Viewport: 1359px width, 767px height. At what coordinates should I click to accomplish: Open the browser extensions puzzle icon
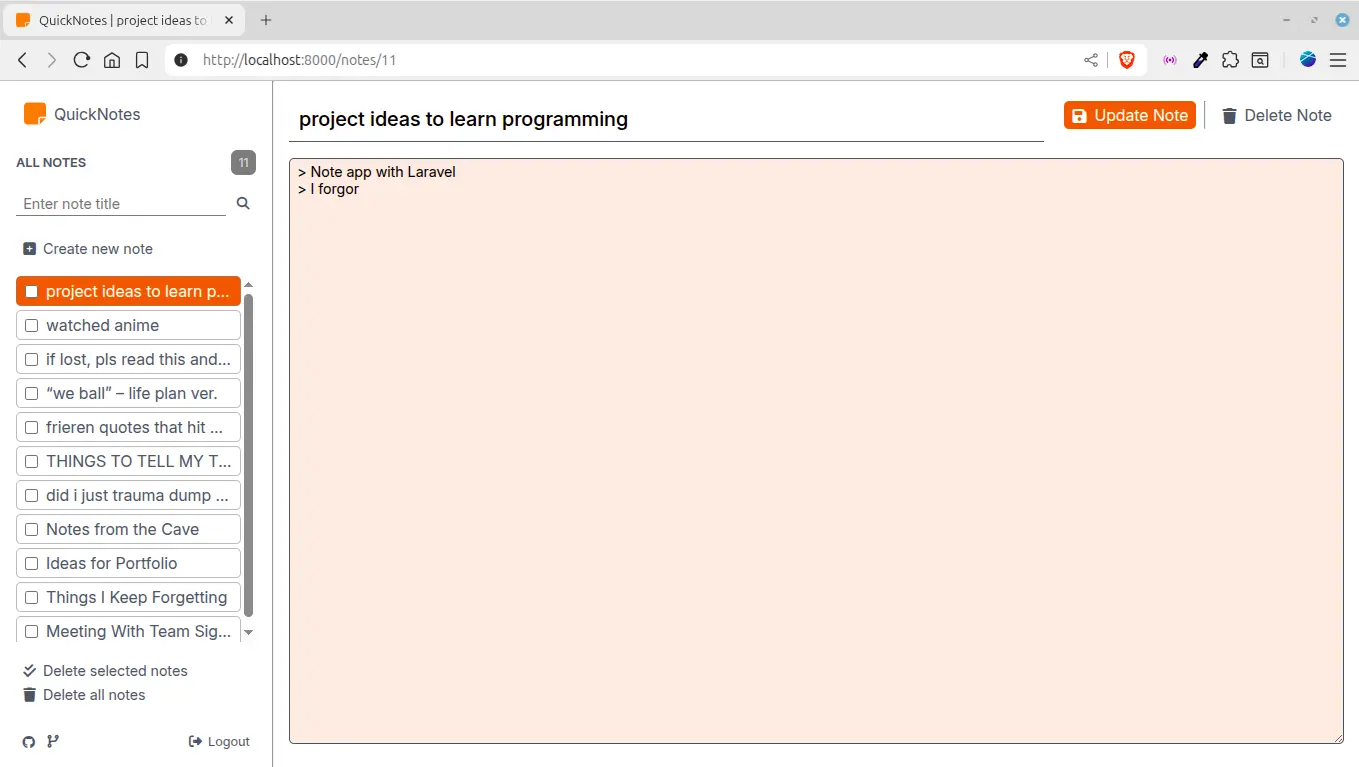[x=1230, y=60]
